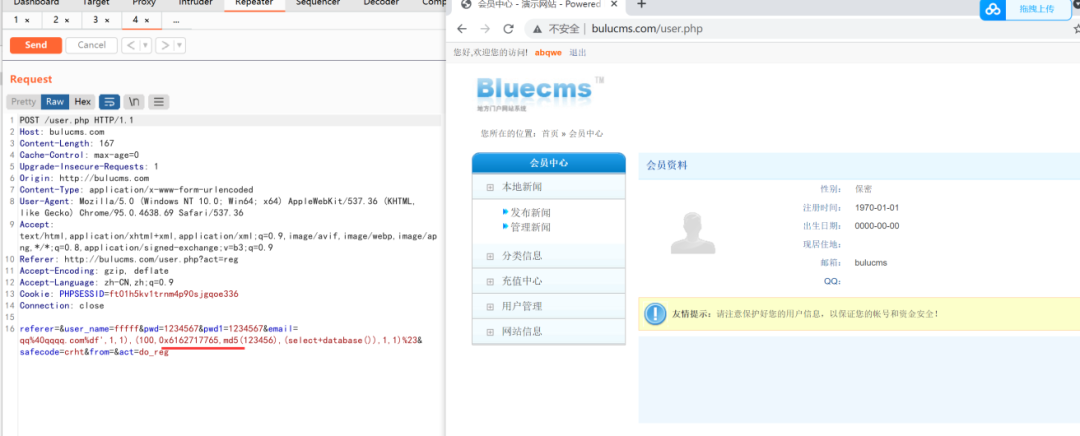Click the Bluecms logo
1080x436 pixels.
pyautogui.click(x=539, y=94)
